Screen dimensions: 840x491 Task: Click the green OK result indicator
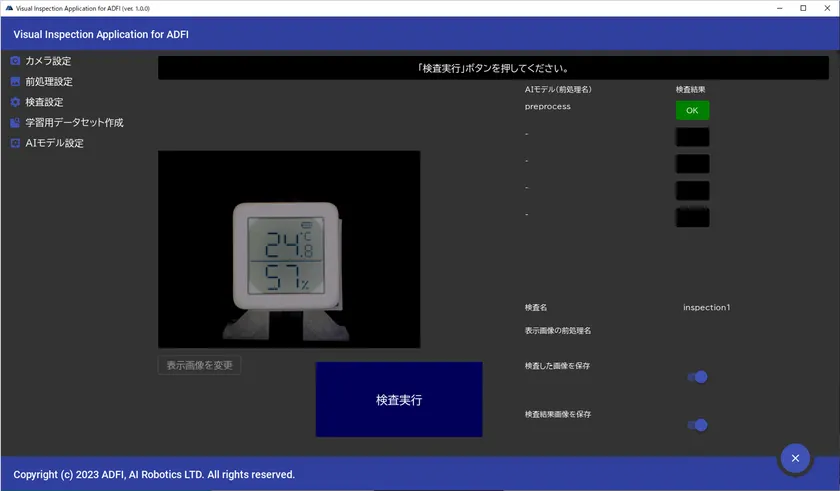(x=692, y=110)
